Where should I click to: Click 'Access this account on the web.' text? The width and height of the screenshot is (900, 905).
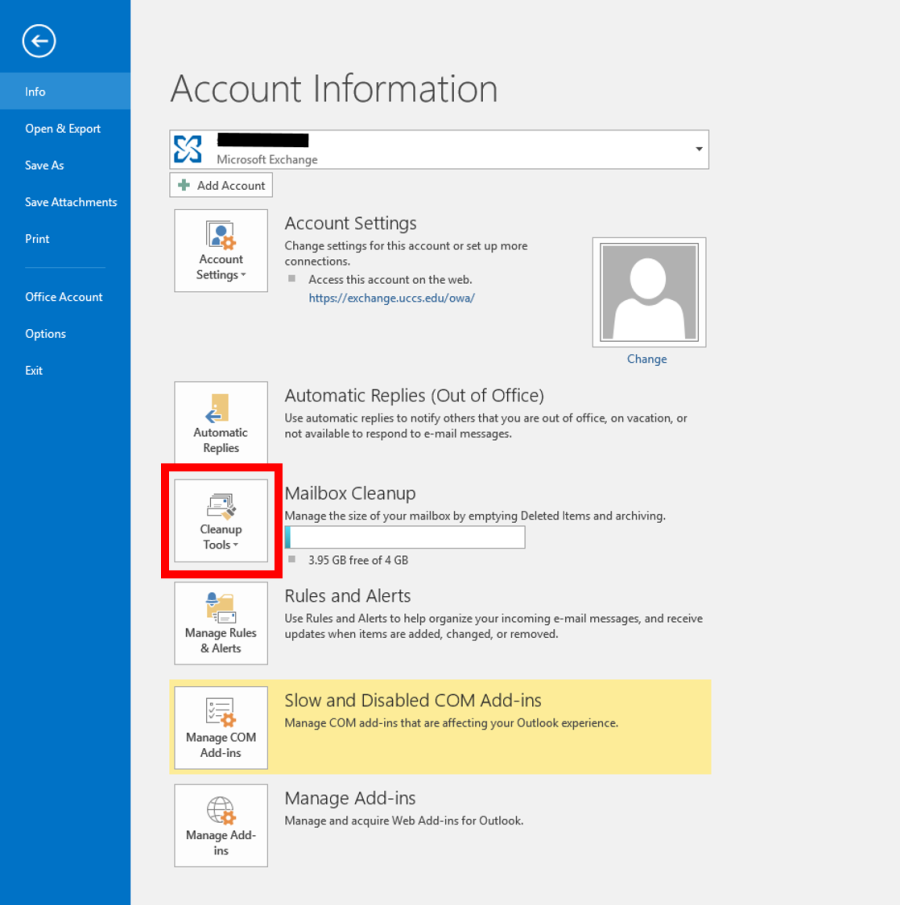390,279
